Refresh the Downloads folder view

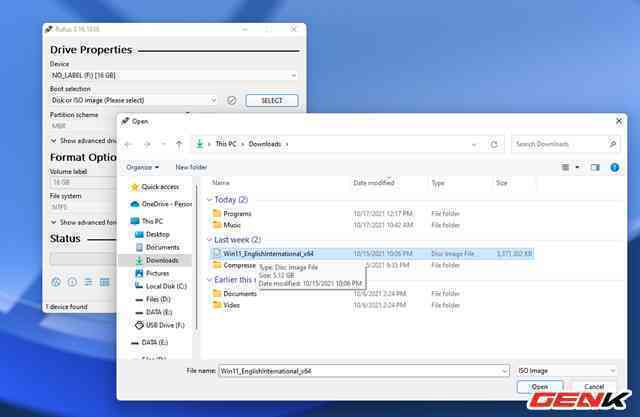494,144
